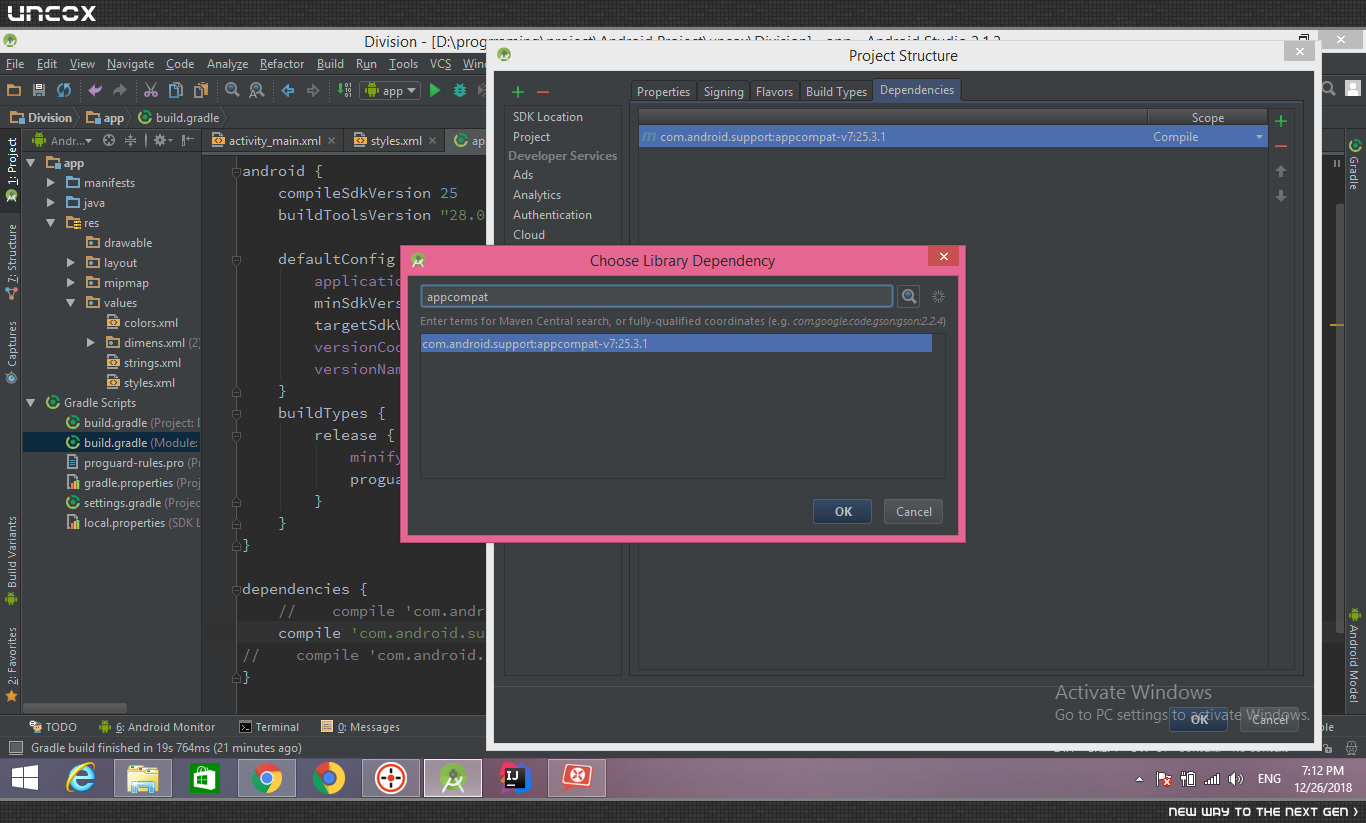Click the Open folder icon in main toolbar
The width and height of the screenshot is (1366, 823).
[x=14, y=90]
